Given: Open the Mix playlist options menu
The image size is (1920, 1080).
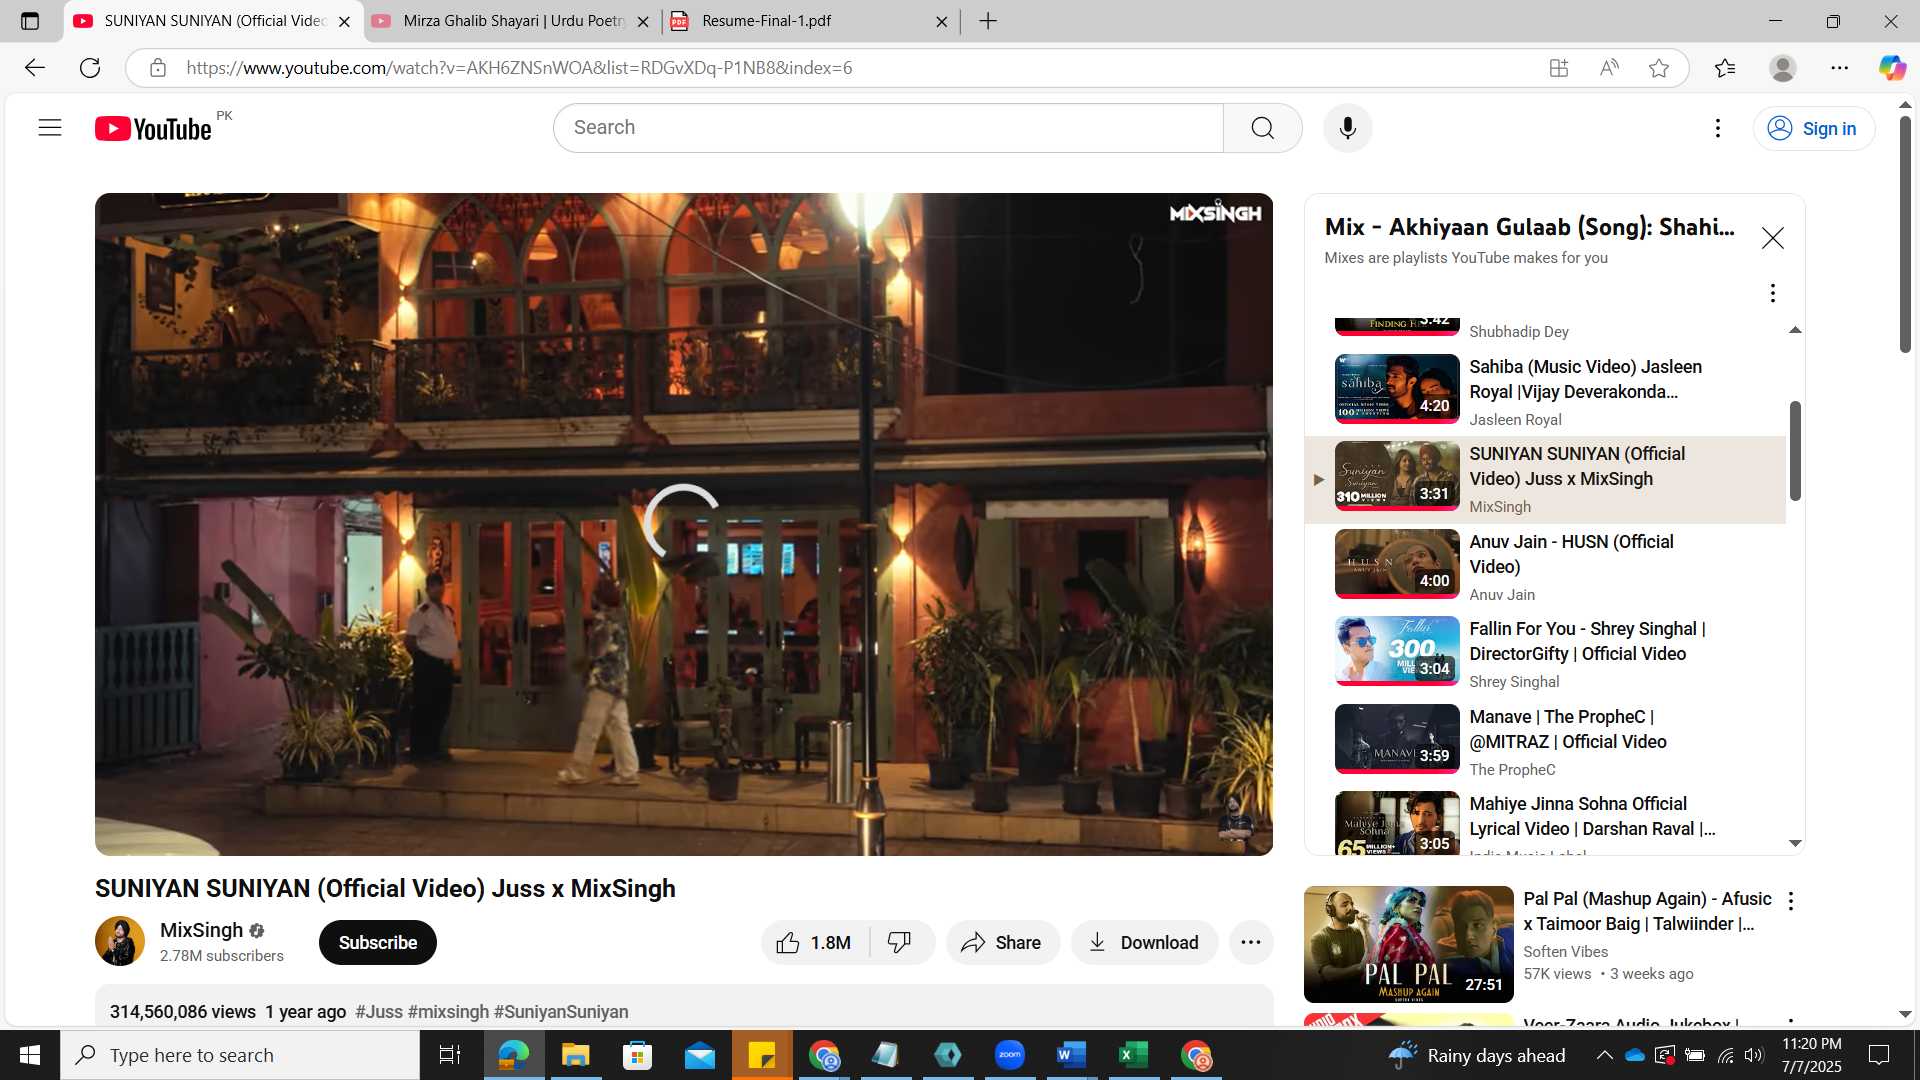Looking at the screenshot, I should (1772, 293).
